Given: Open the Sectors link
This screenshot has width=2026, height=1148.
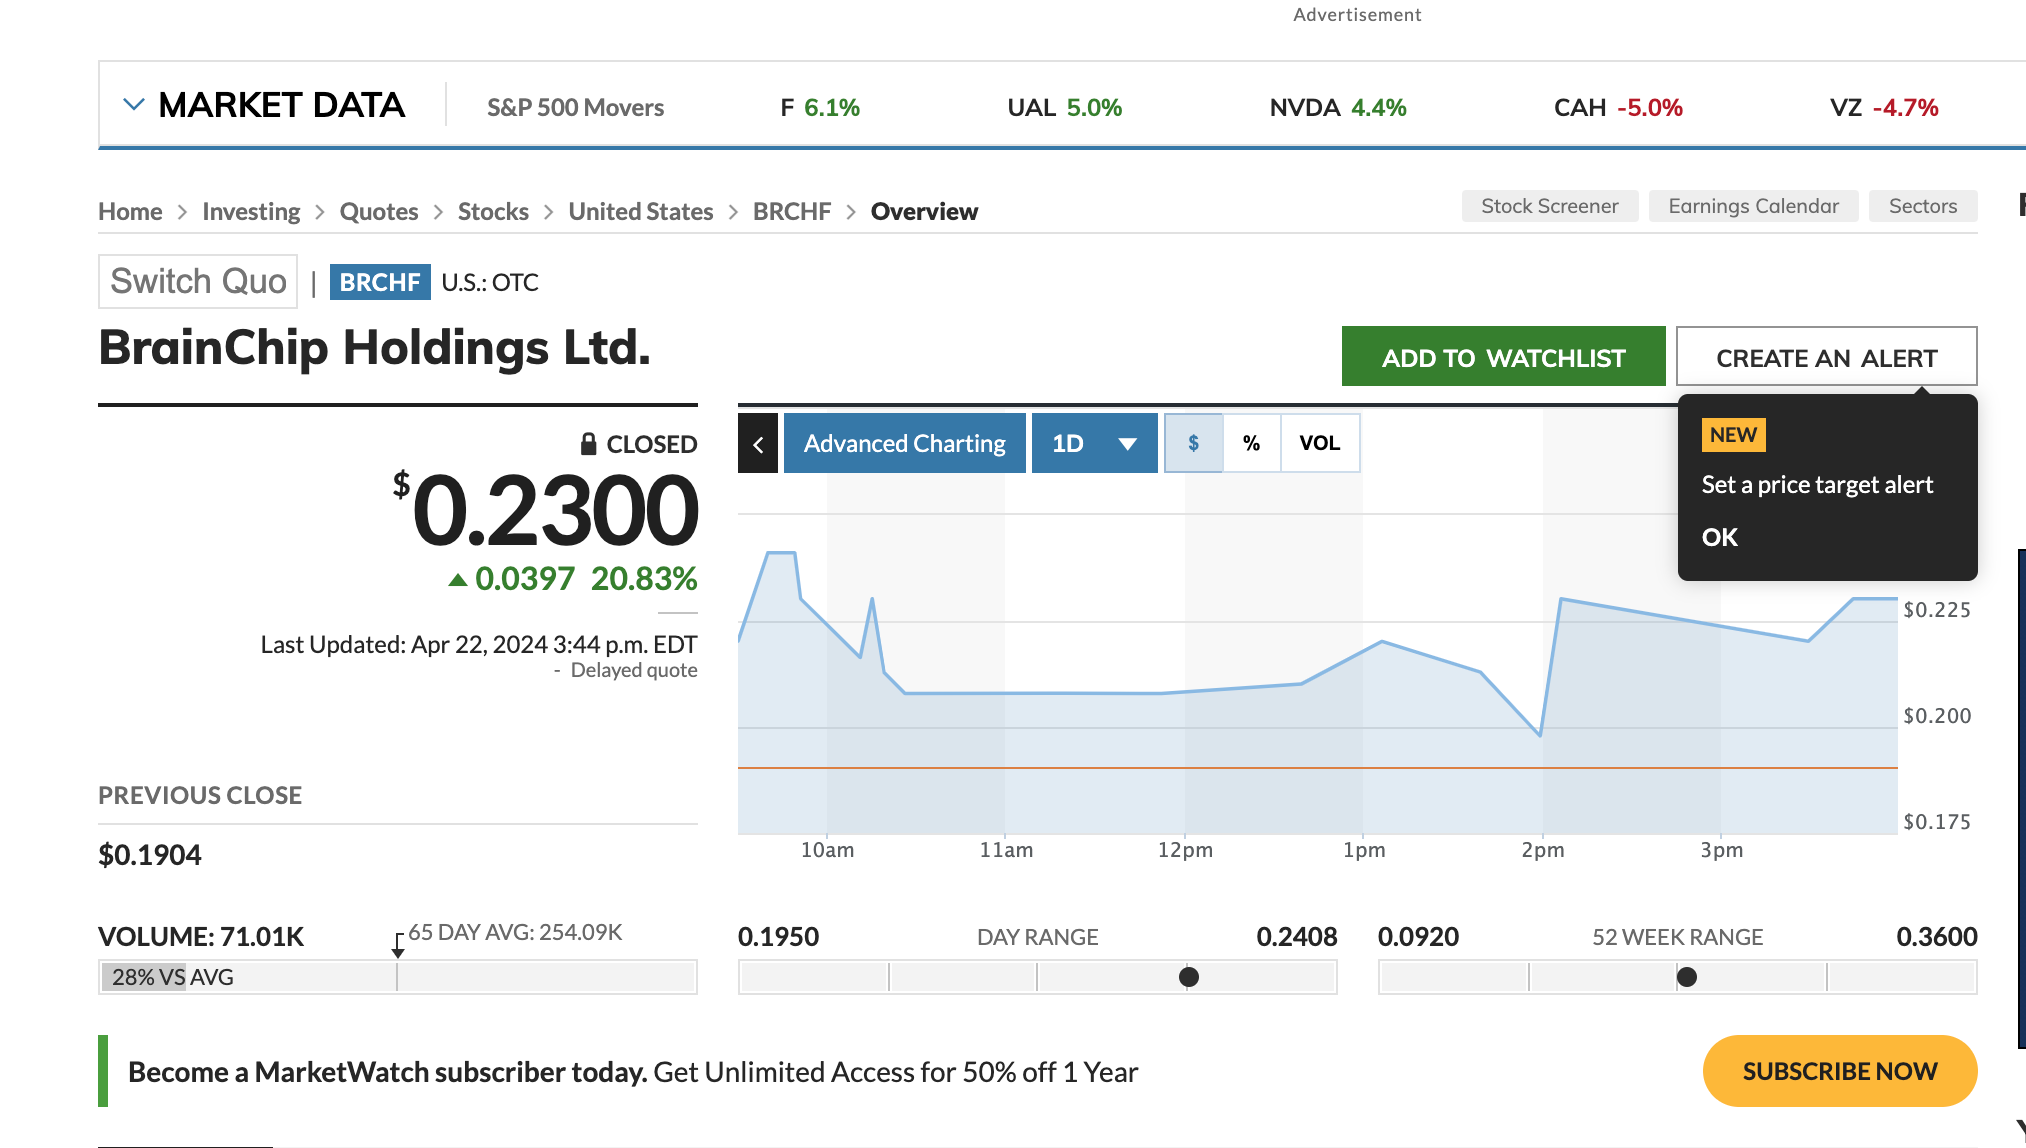Looking at the screenshot, I should 1923,206.
